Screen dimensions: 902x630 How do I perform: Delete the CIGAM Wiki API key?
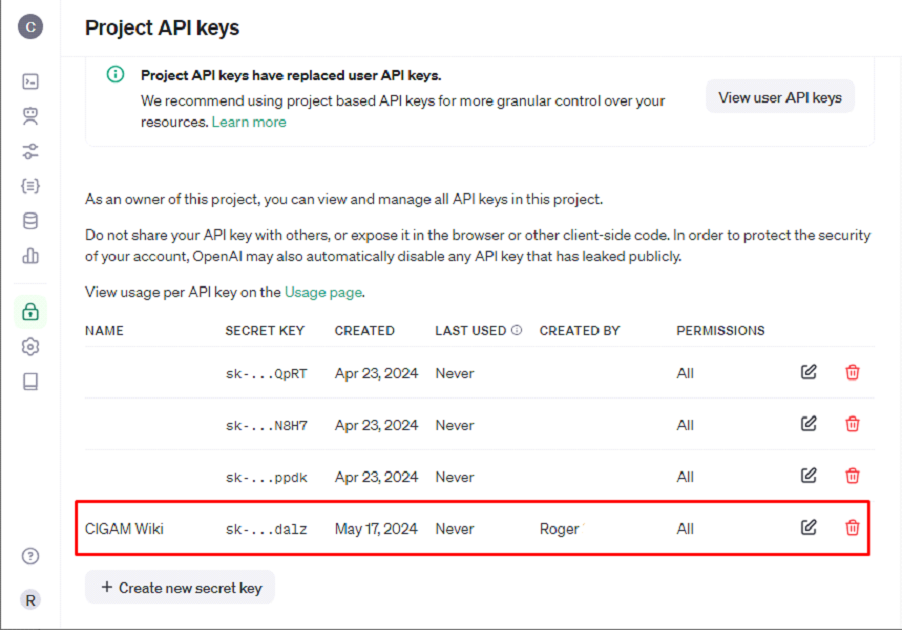pyautogui.click(x=852, y=527)
